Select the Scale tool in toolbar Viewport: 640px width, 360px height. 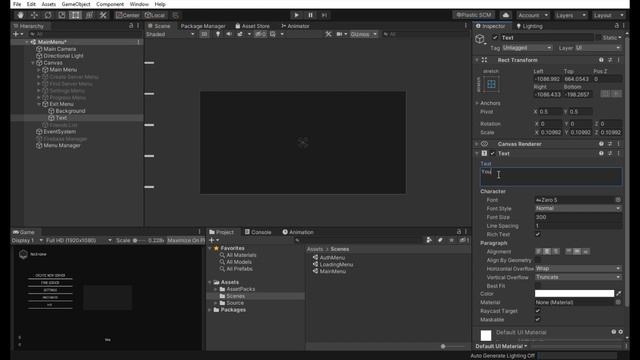tap(62, 15)
